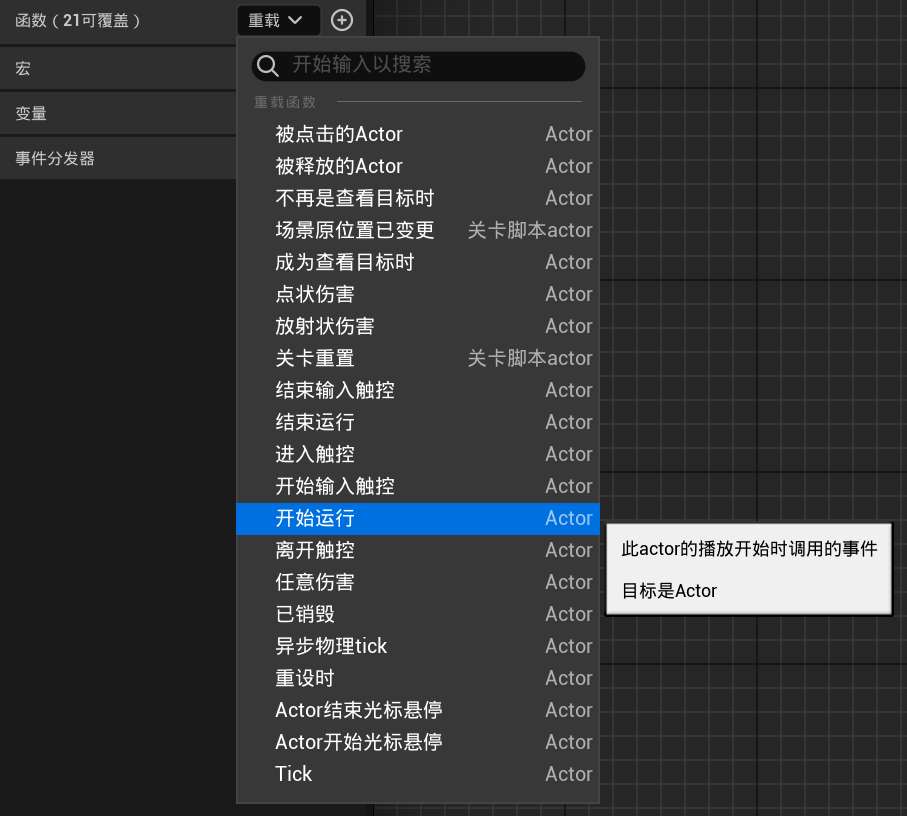Select 任意伤害 override function
Screen dimensions: 907x816
pyautogui.click(x=315, y=582)
